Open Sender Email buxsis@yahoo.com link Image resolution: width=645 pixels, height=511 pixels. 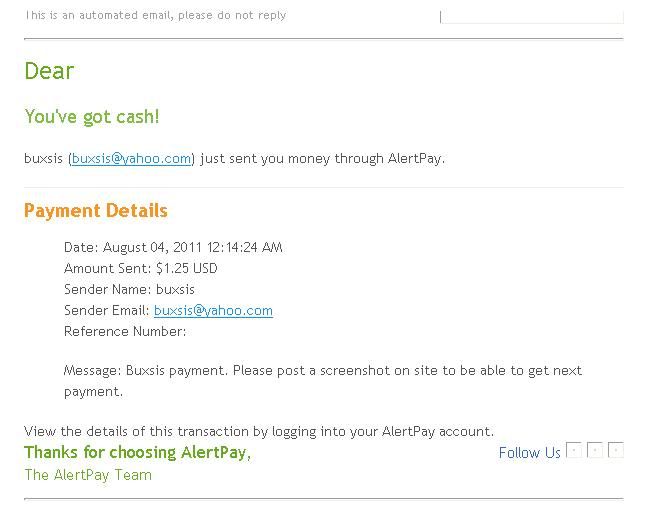pos(213,310)
